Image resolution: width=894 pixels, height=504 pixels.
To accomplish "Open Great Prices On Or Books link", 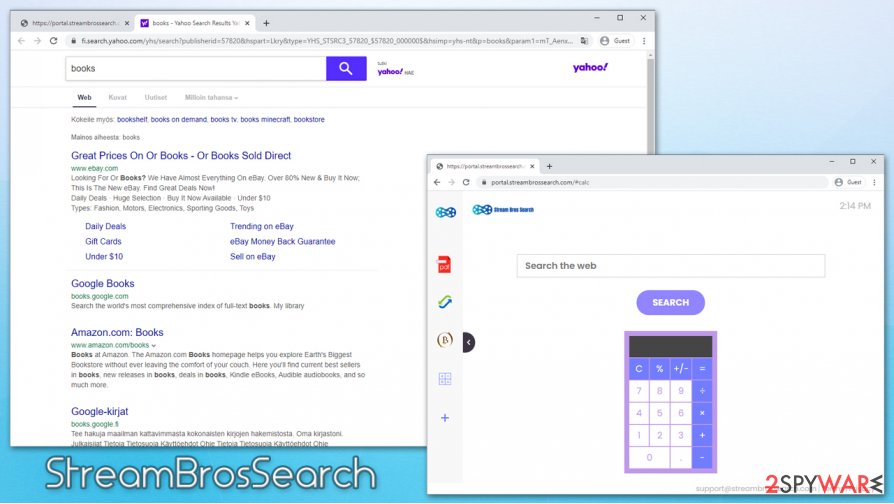I will [x=181, y=156].
